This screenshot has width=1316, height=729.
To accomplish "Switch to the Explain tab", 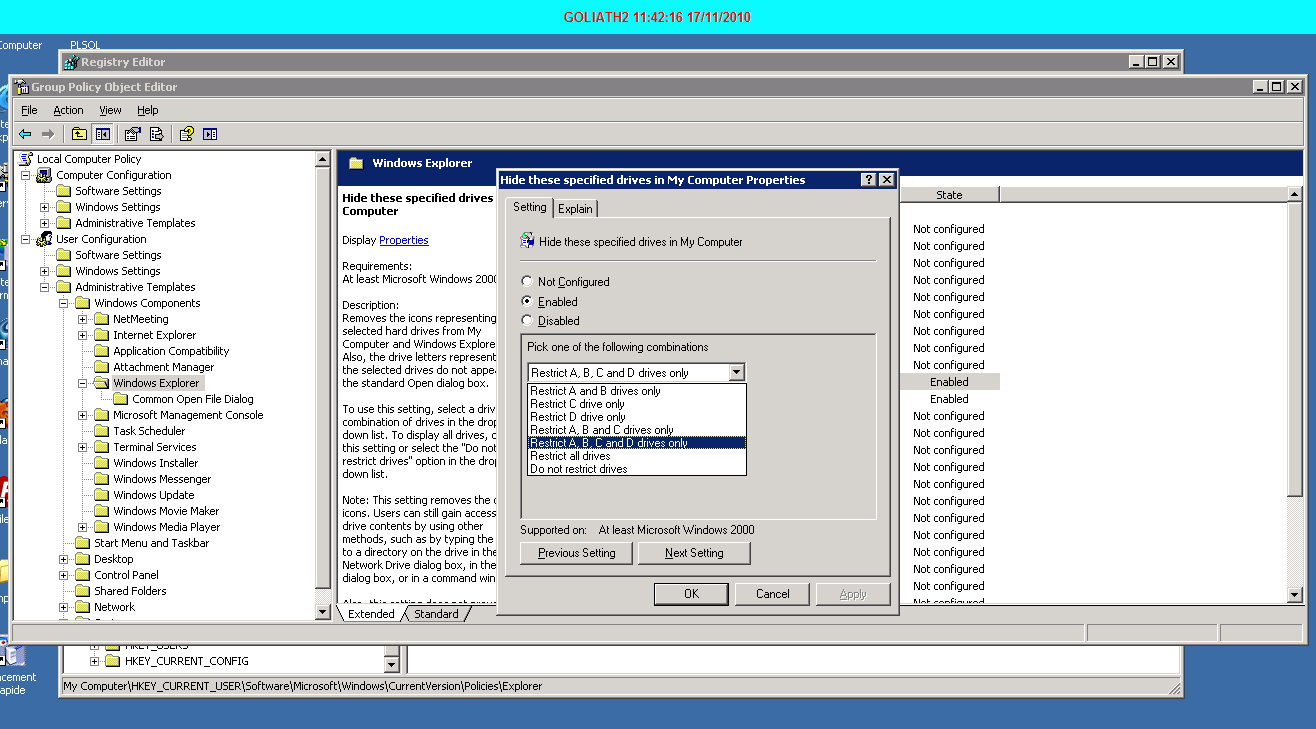I will 575,208.
